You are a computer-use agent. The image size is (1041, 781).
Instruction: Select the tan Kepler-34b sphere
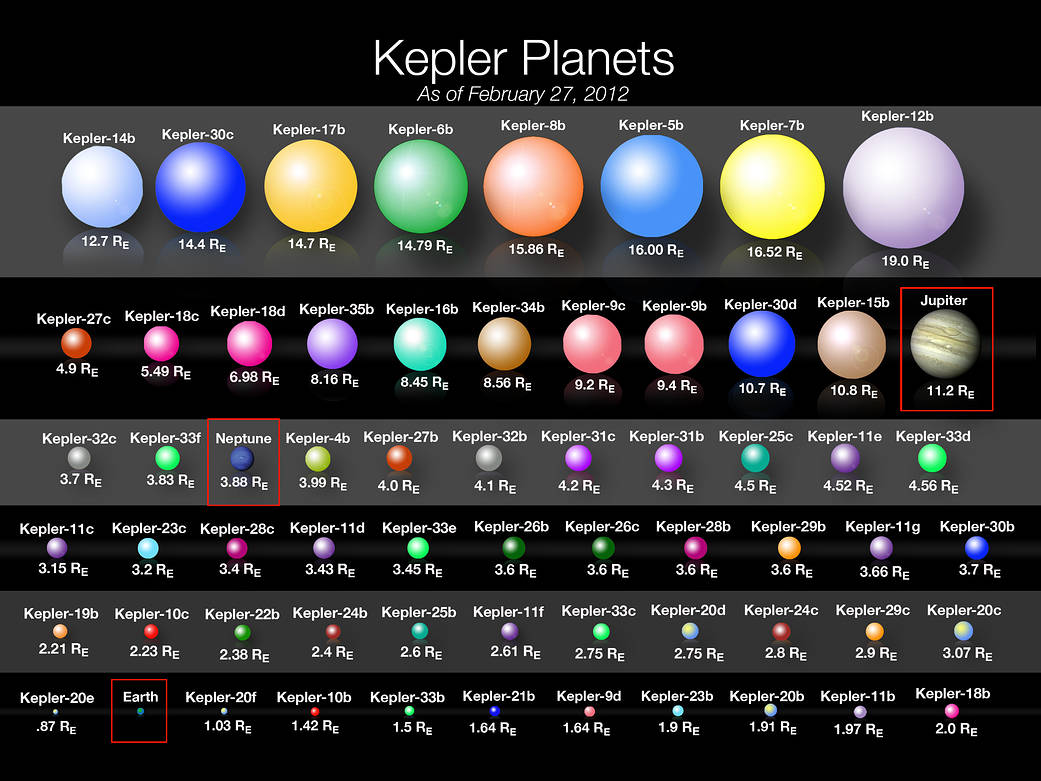tap(505, 343)
